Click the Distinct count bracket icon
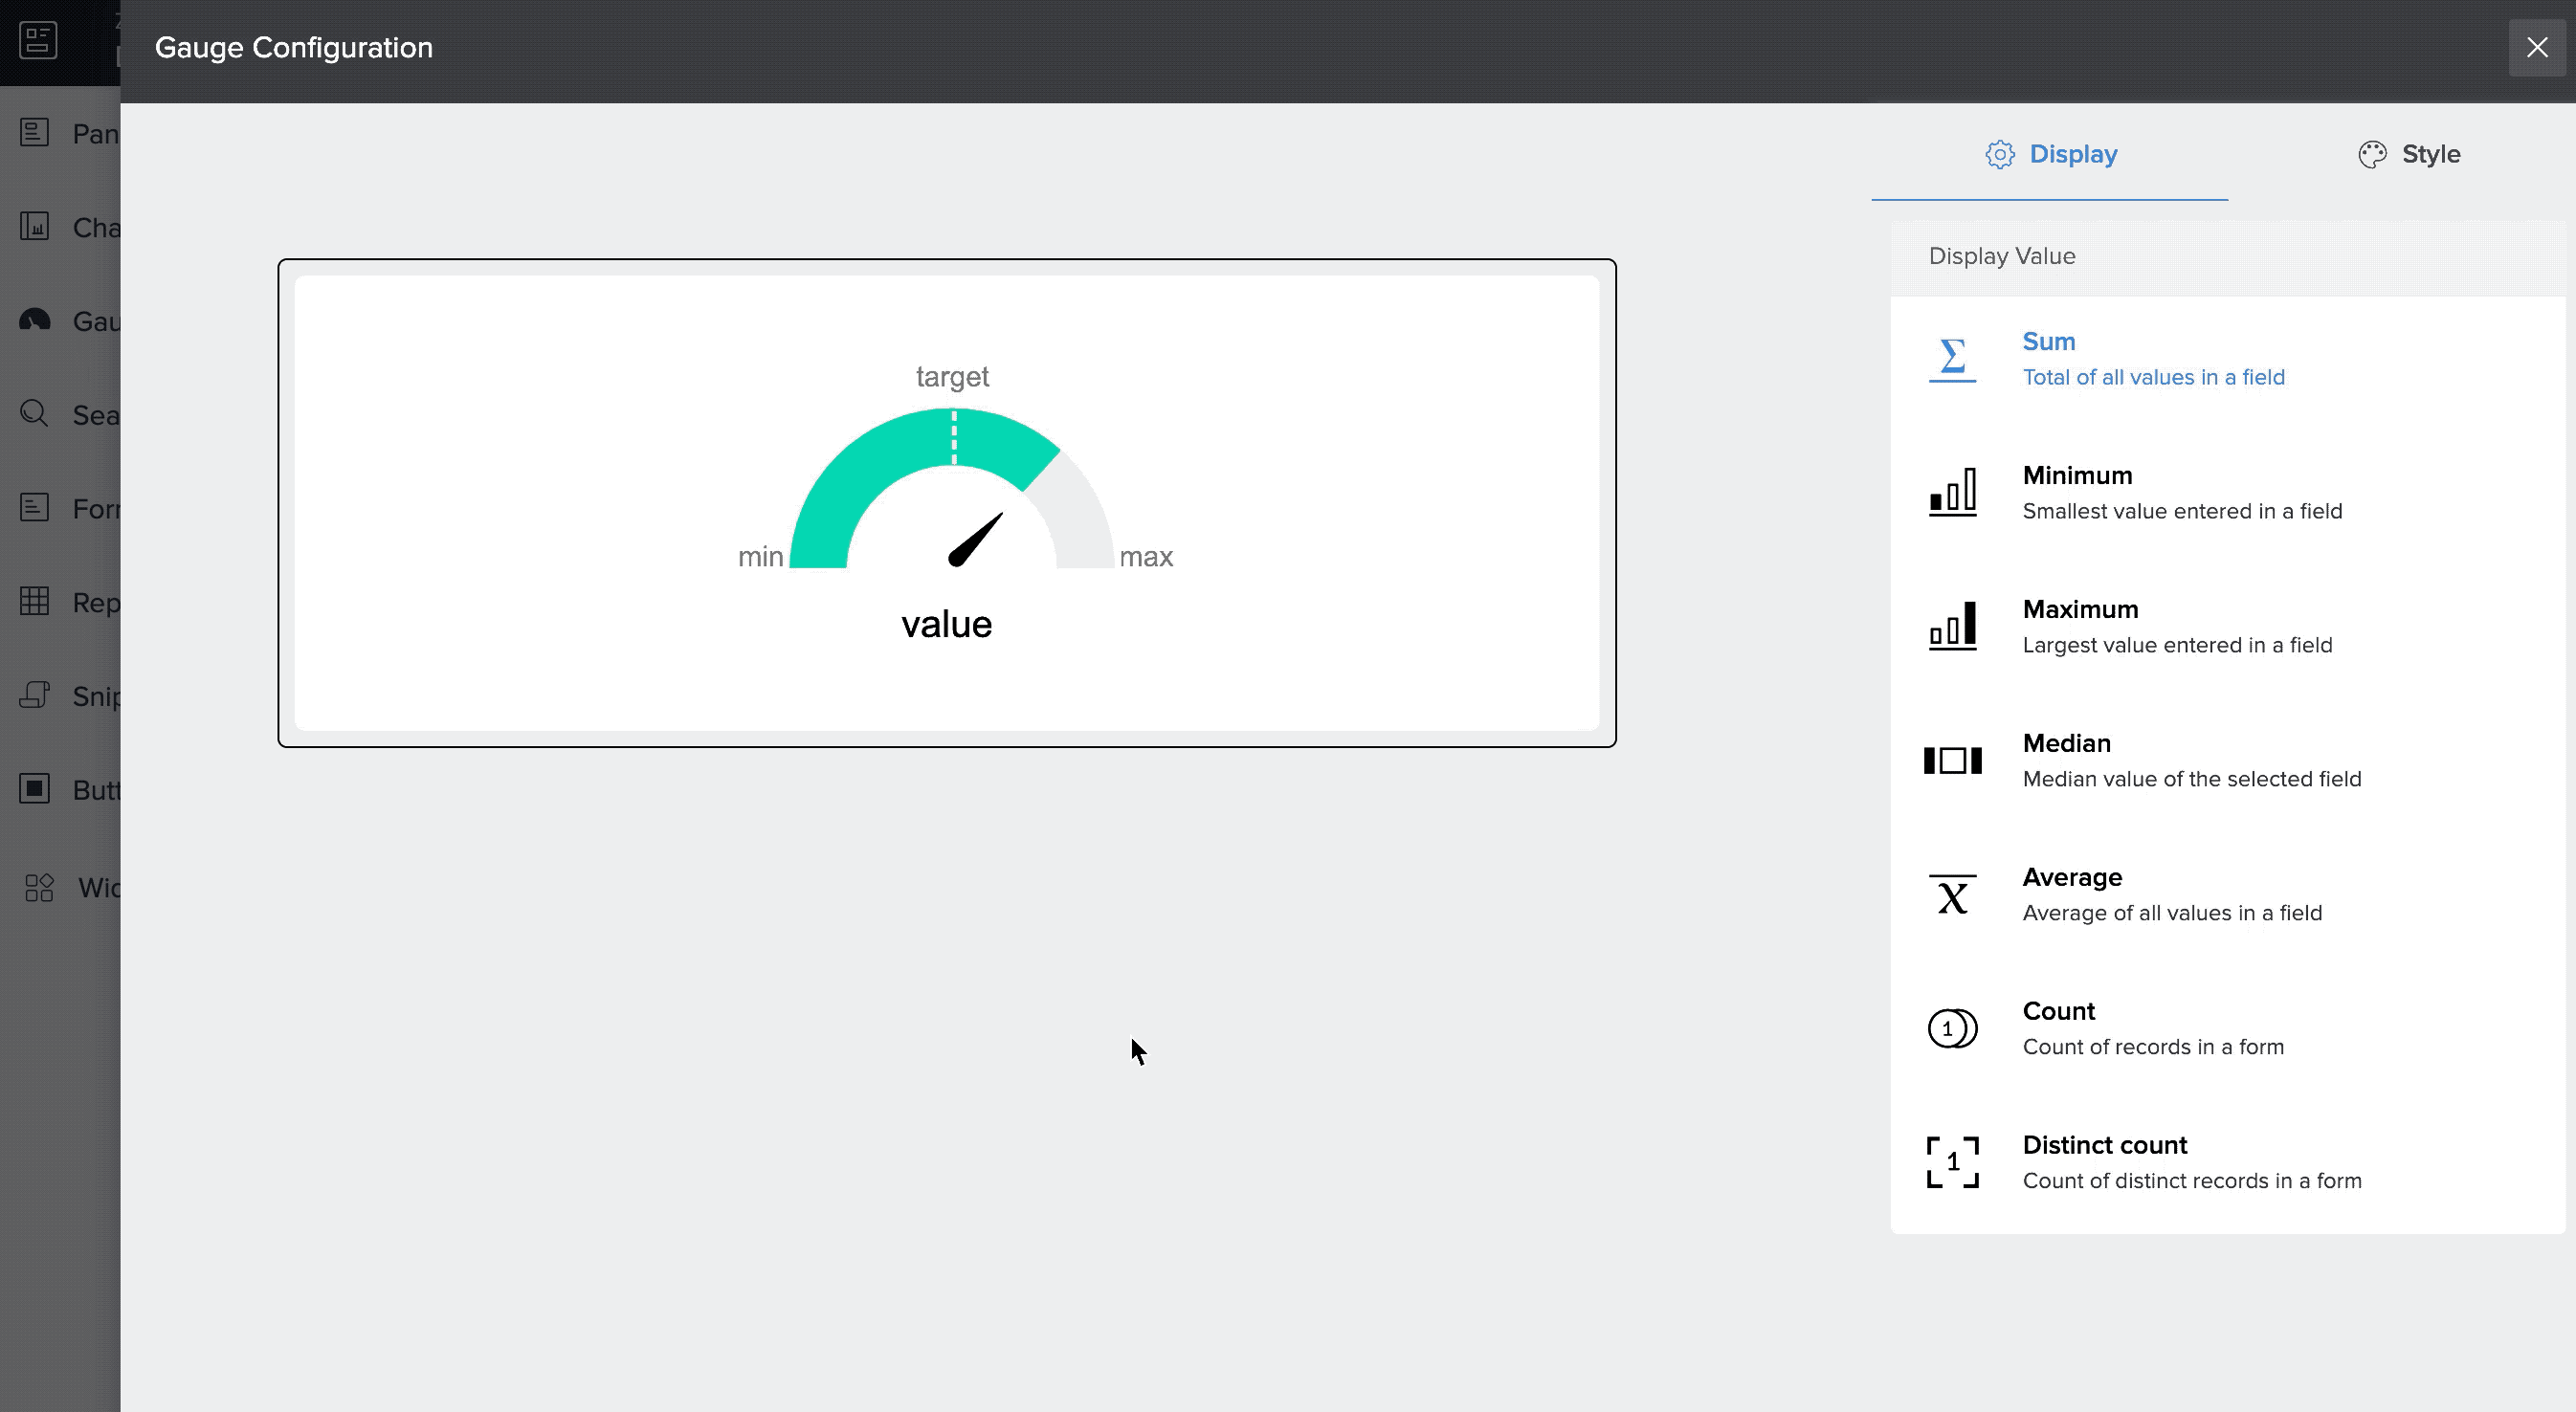The height and width of the screenshot is (1412, 2576). (x=1951, y=1162)
